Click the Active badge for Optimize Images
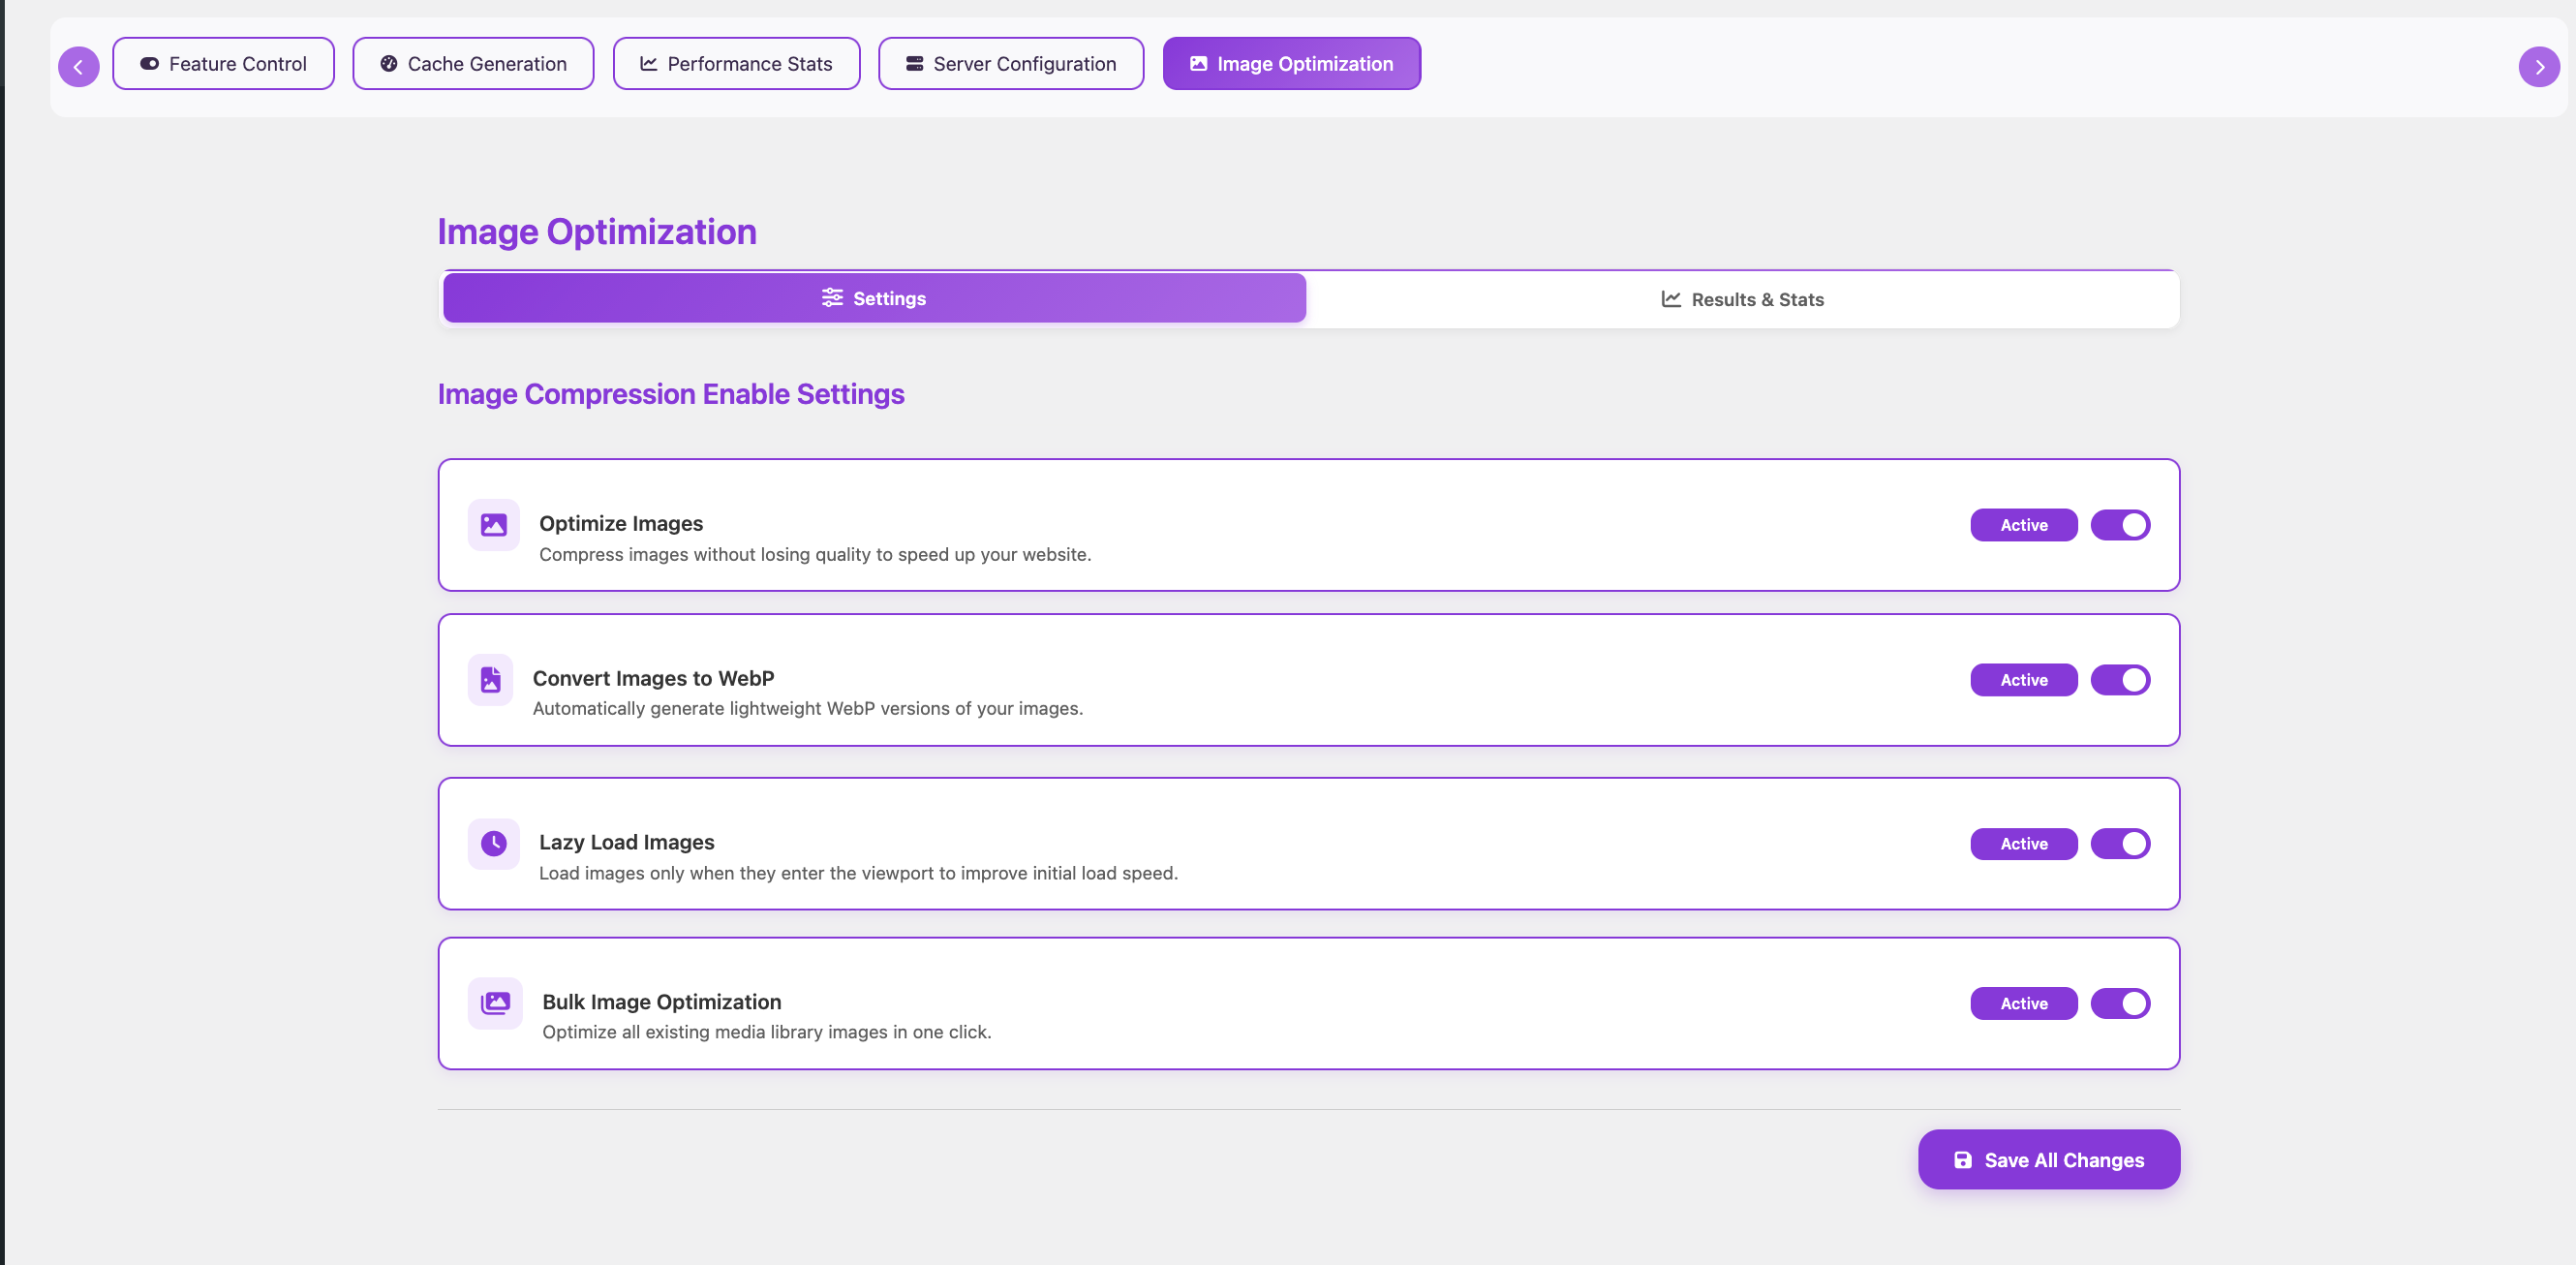The image size is (2576, 1265). (x=2023, y=525)
